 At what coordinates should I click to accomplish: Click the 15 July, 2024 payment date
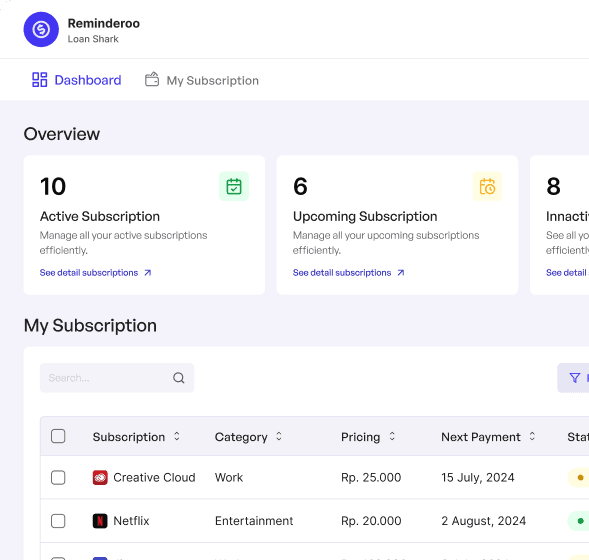point(478,477)
